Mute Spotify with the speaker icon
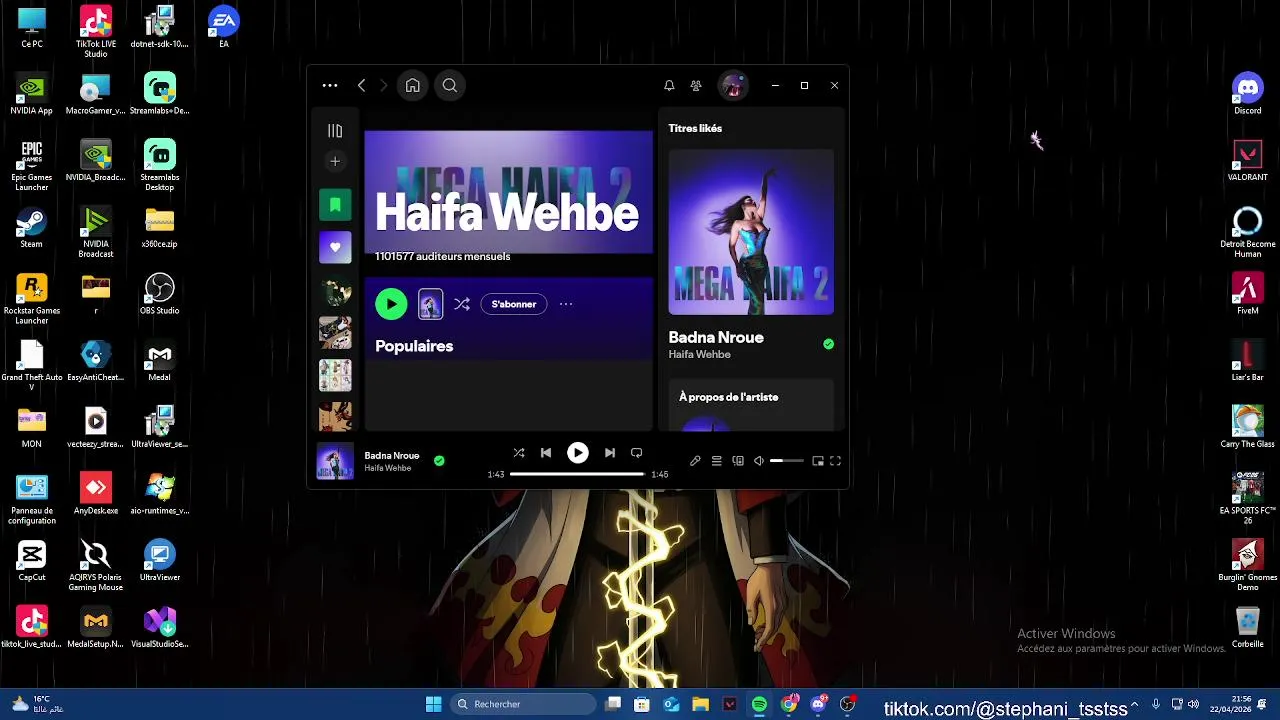1280x720 pixels. 759,461
